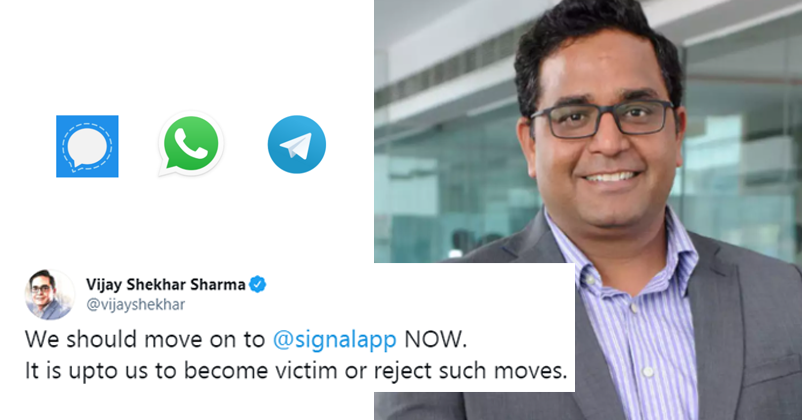Click the tweet line starting "We should move"

246,340
